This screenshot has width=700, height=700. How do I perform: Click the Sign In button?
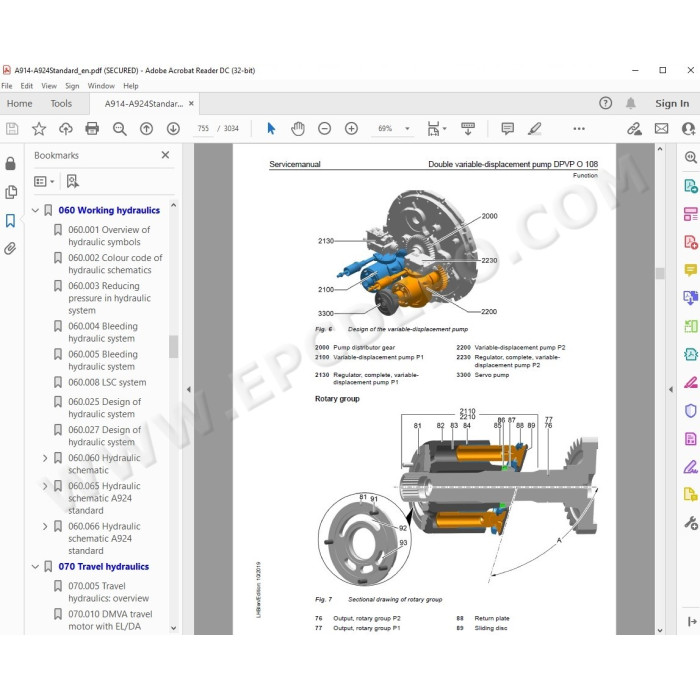[672, 104]
